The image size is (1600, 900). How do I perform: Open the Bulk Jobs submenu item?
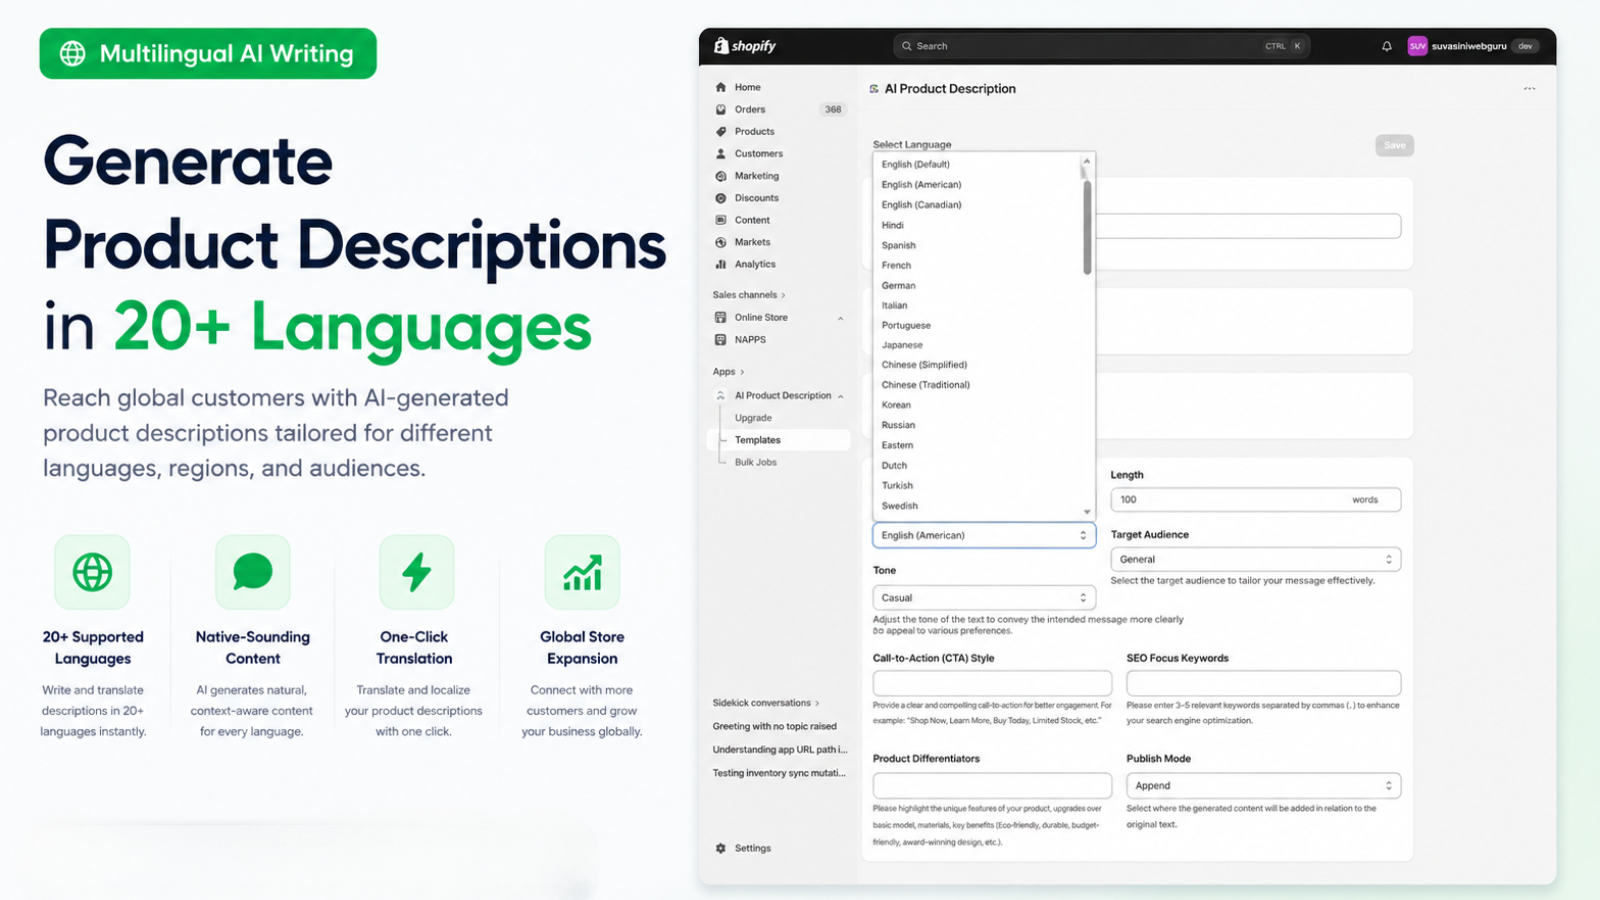click(755, 462)
